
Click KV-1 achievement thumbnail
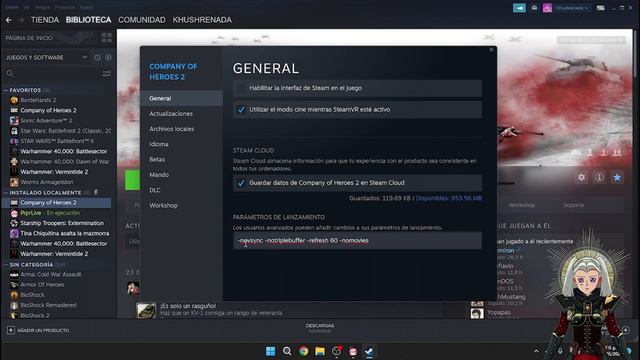point(146,310)
